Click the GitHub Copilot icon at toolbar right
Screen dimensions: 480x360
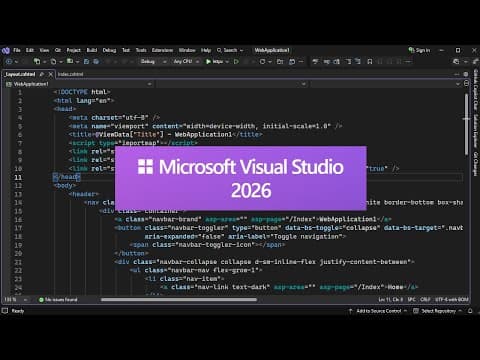pos(456,62)
